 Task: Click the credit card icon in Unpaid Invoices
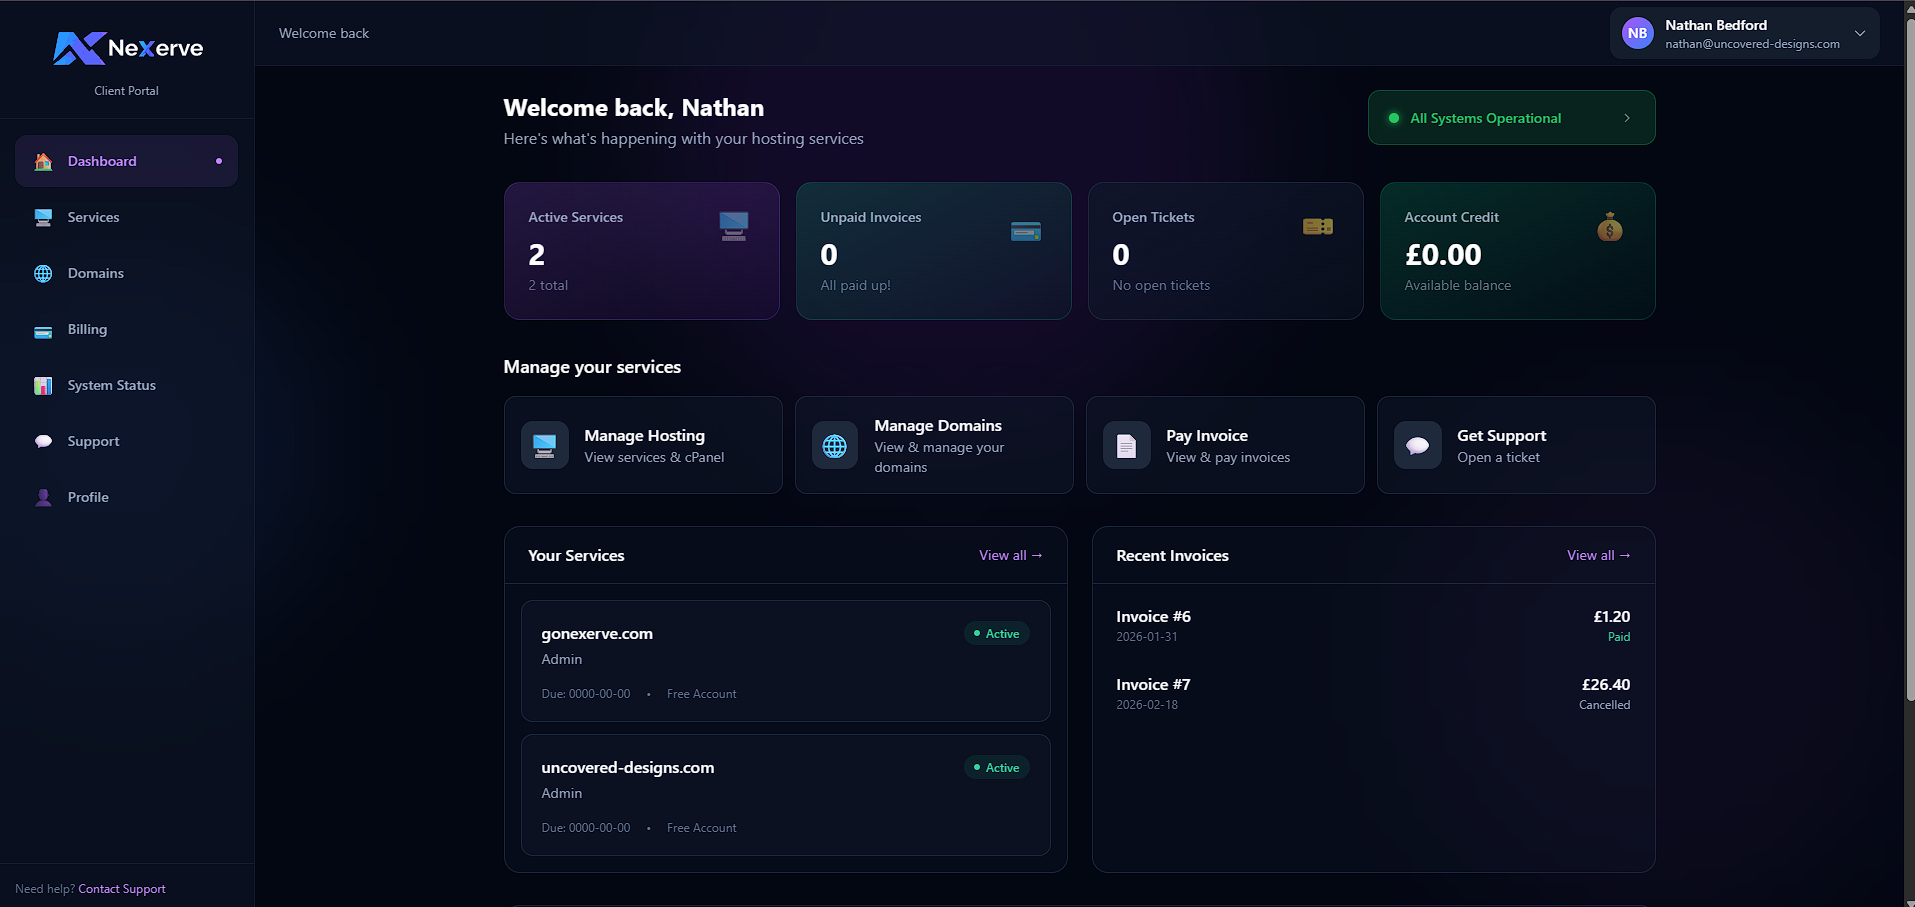click(1025, 231)
